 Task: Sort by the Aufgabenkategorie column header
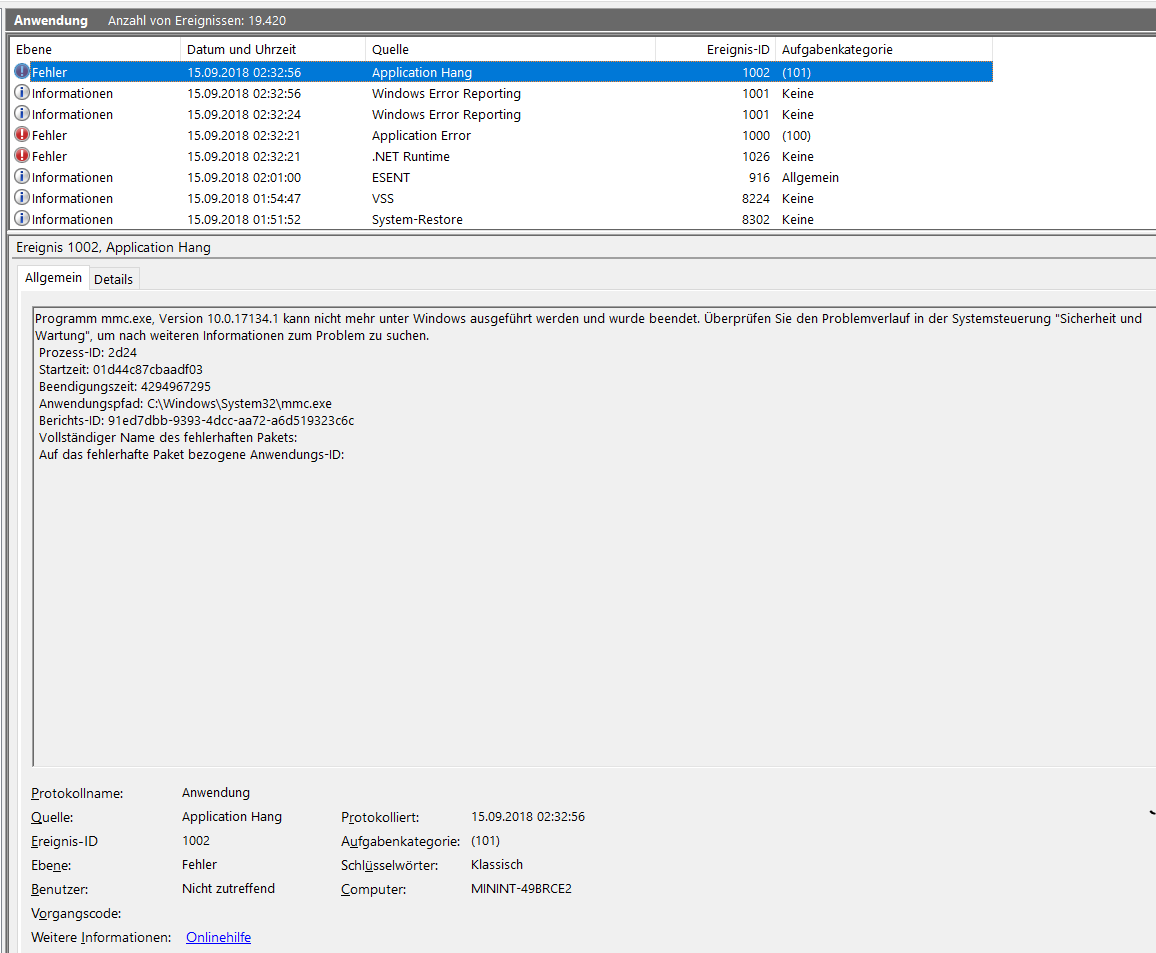(x=884, y=49)
